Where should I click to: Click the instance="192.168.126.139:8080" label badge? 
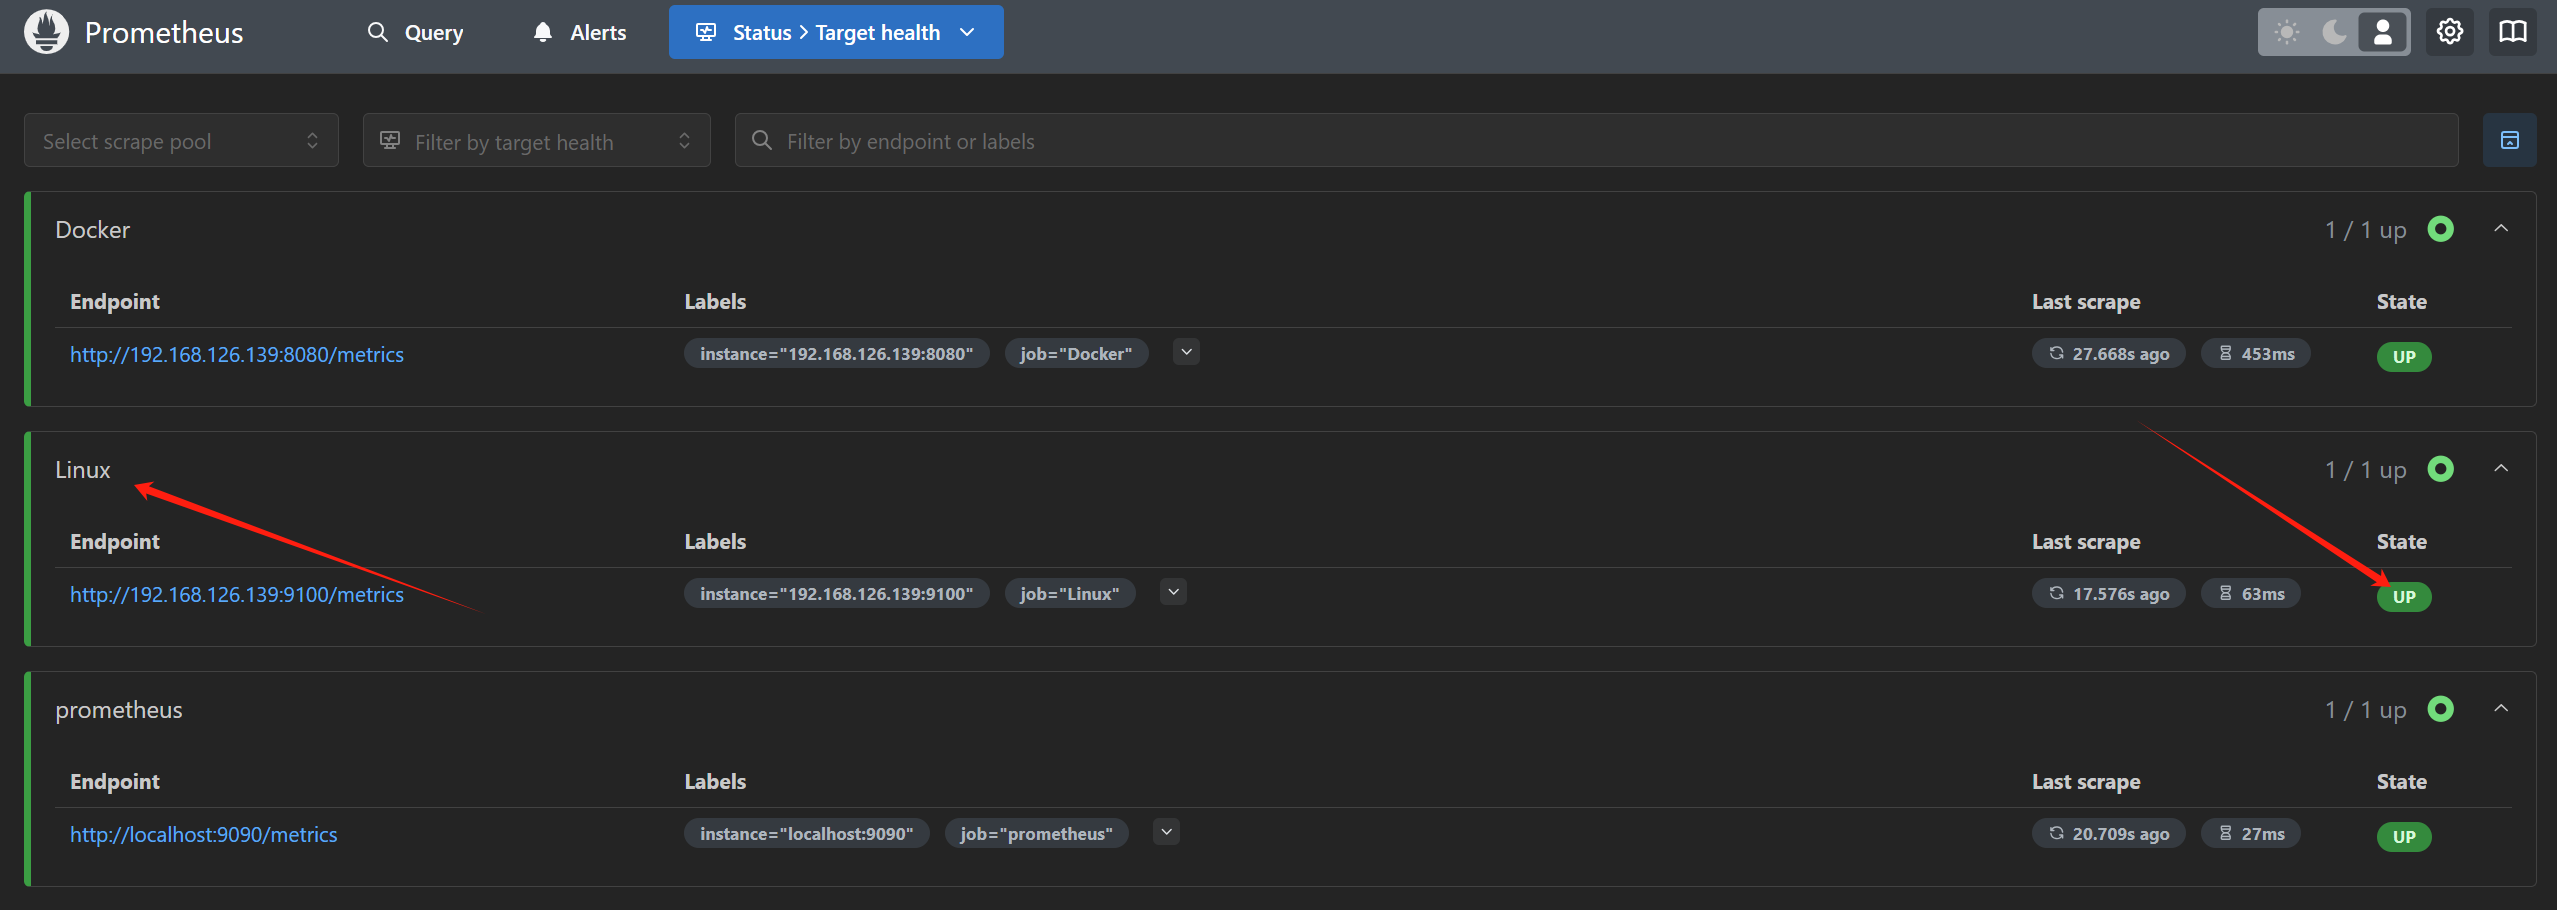(x=836, y=353)
